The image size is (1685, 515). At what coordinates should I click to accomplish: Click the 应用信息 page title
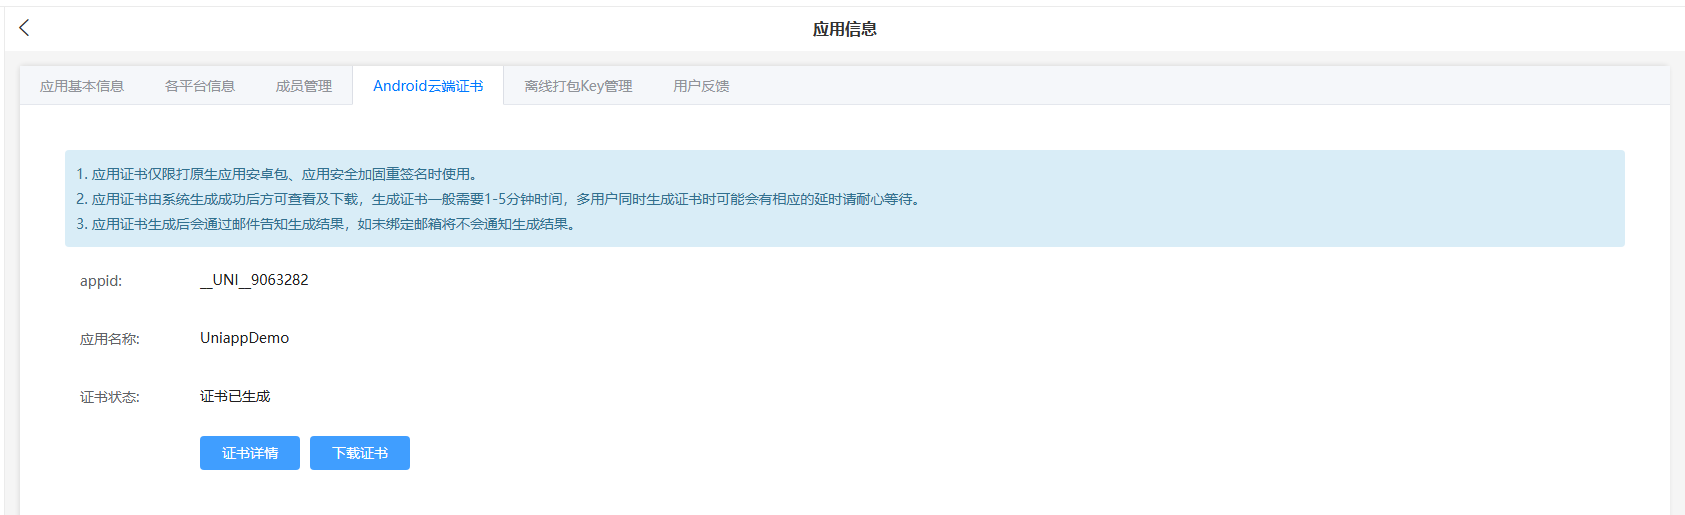tap(844, 29)
